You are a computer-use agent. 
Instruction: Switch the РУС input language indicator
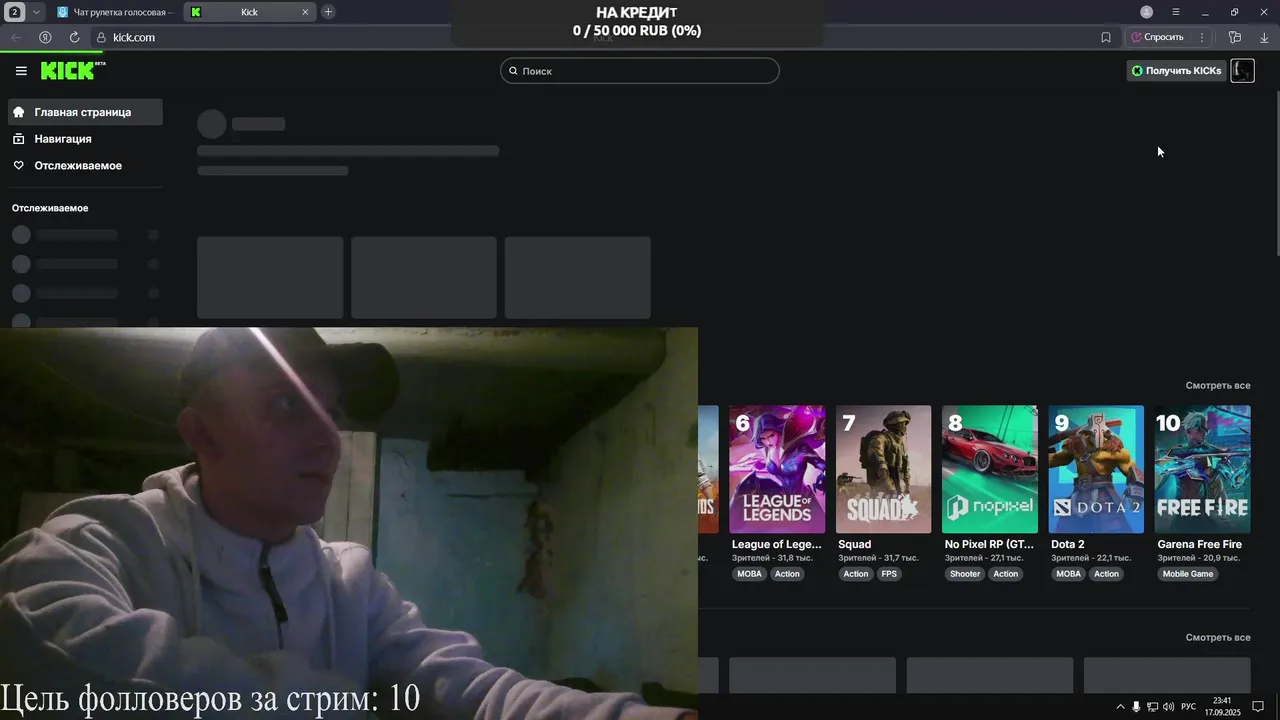[x=1188, y=707]
